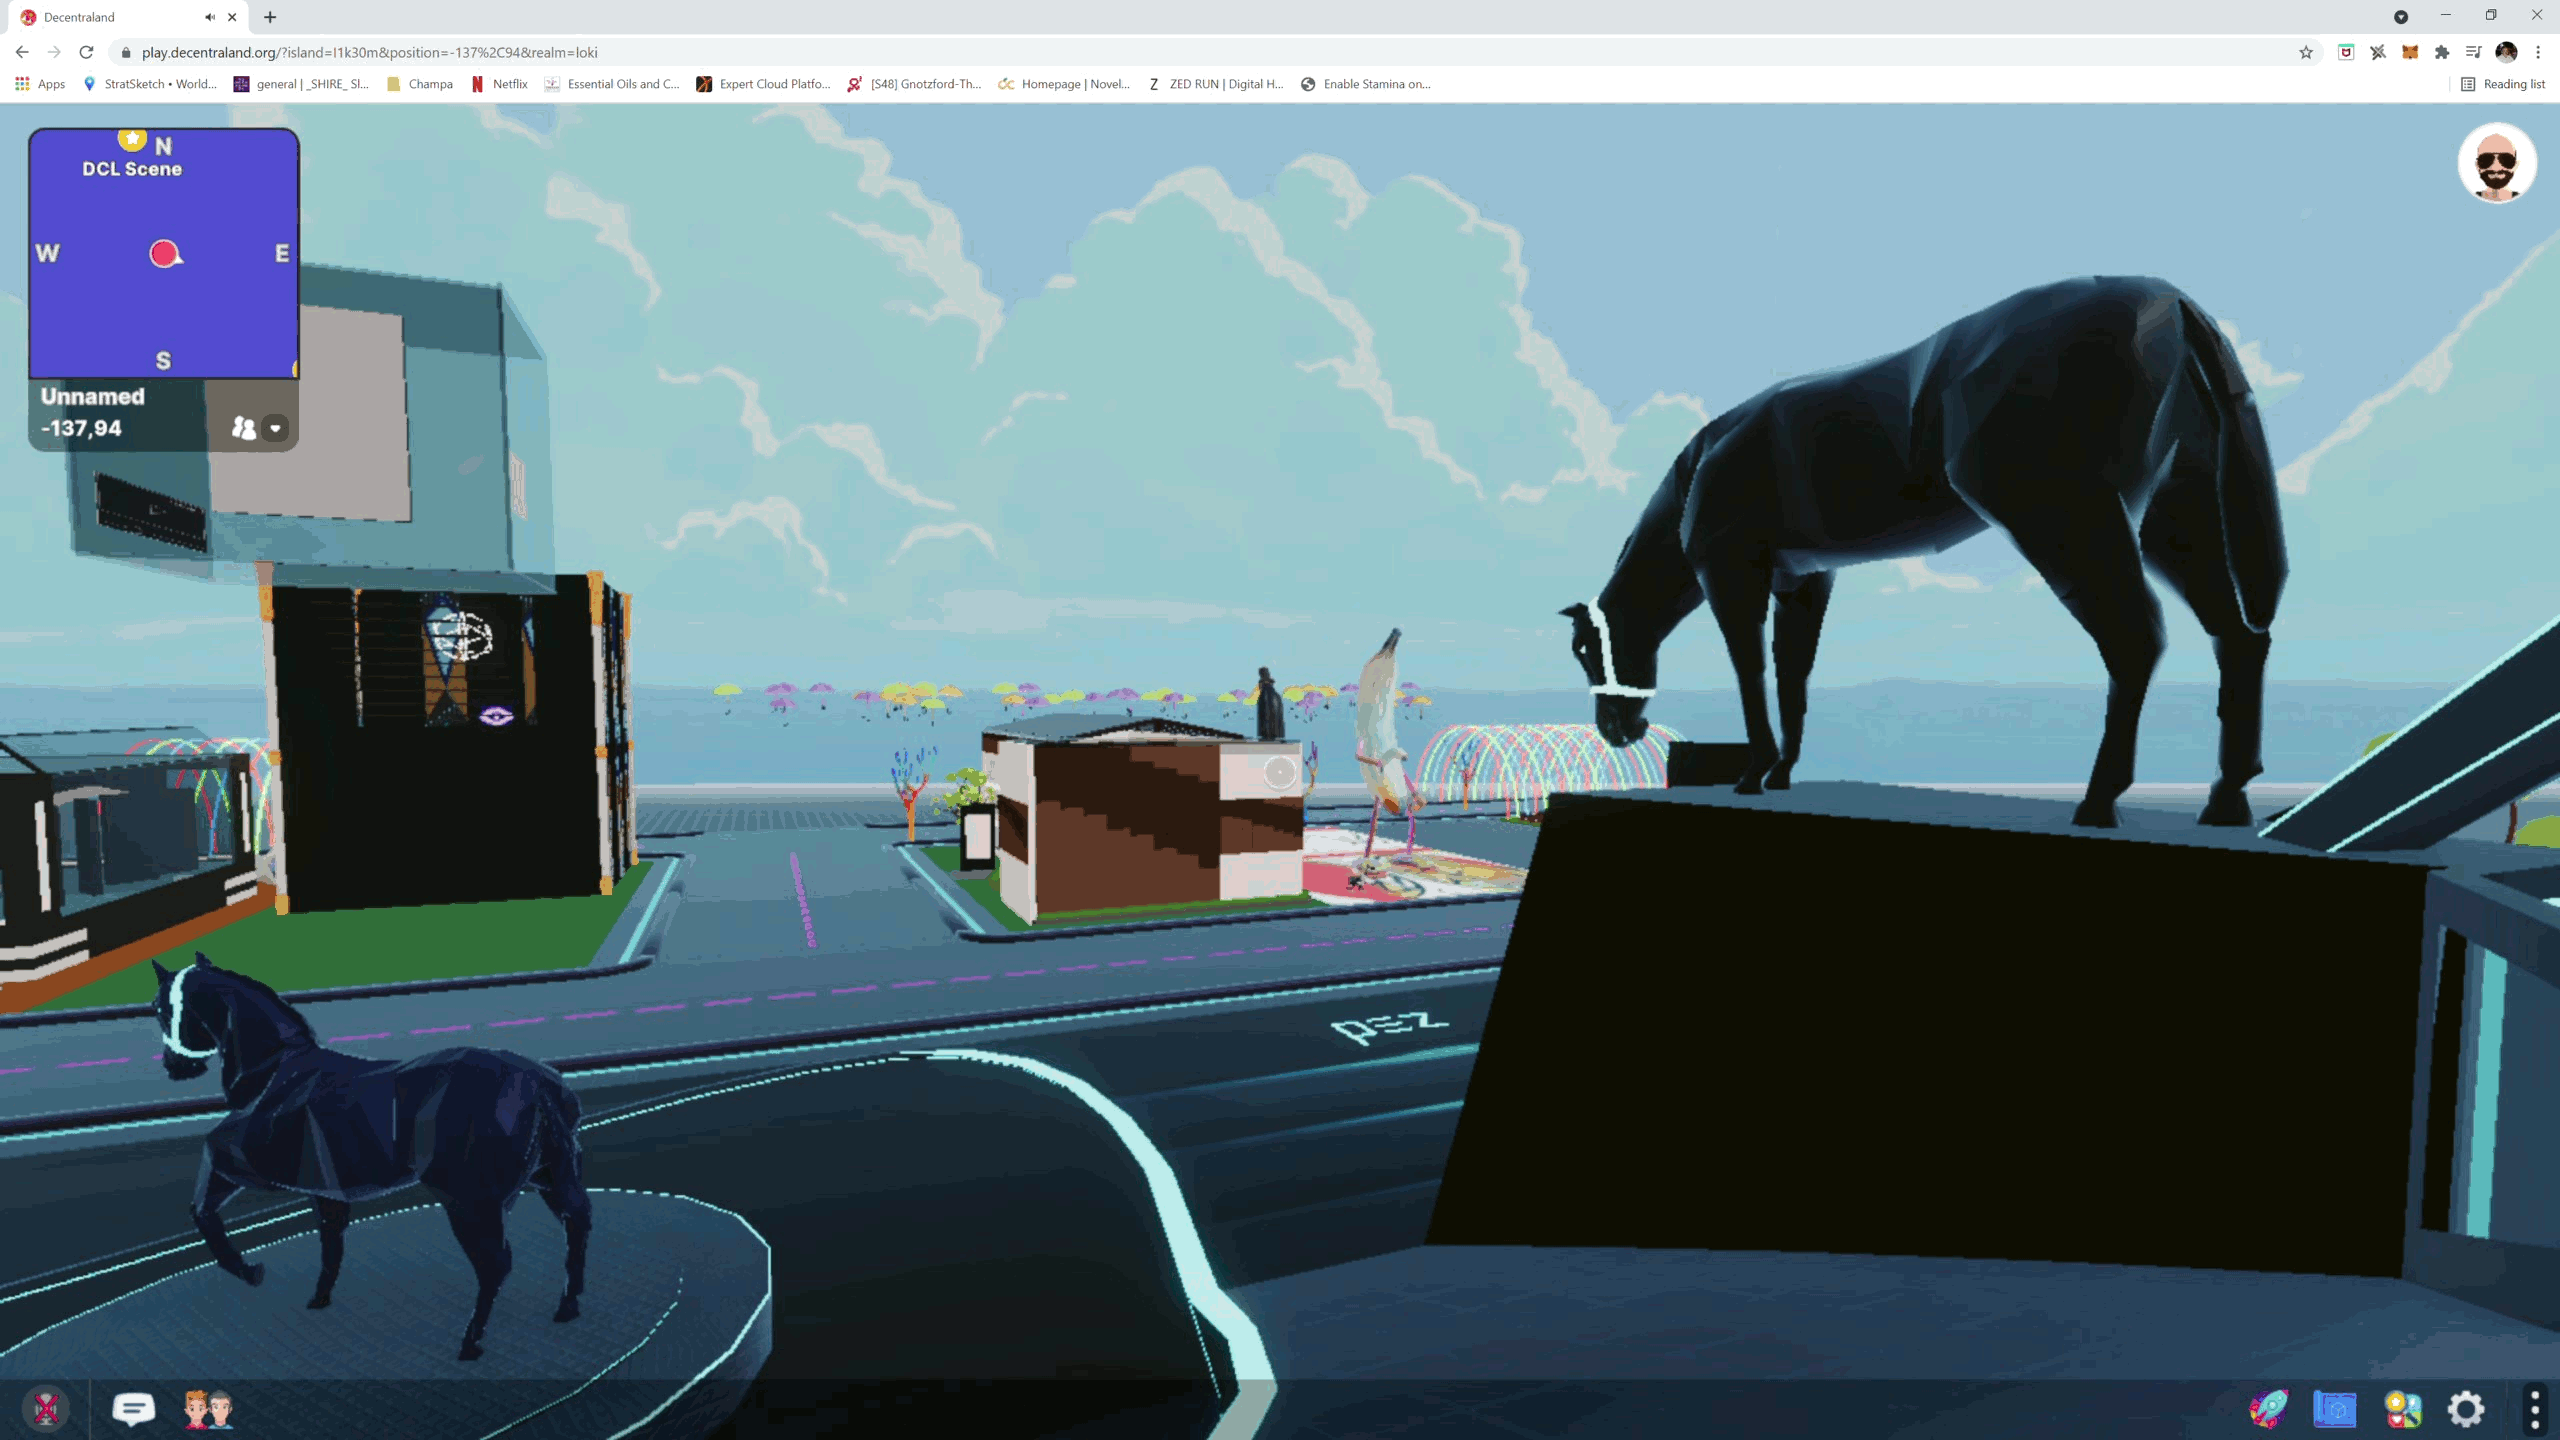Open Essential Oils bookmark

click(612, 84)
